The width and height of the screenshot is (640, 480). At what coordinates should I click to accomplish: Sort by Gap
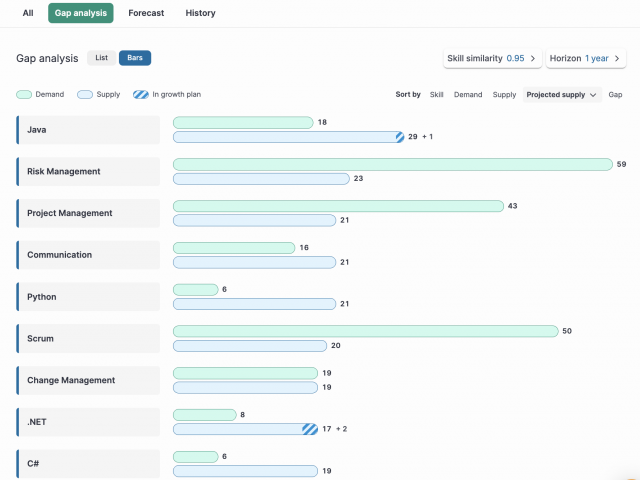[615, 95]
